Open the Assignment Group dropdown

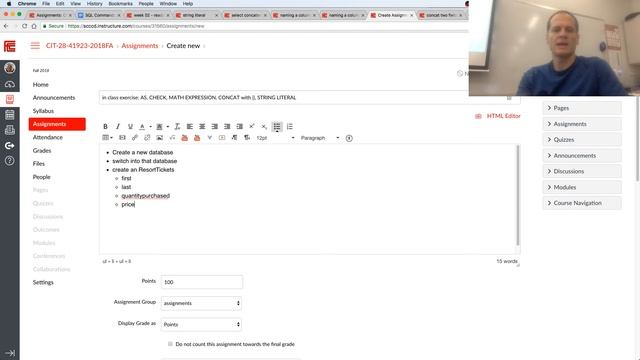201,303
